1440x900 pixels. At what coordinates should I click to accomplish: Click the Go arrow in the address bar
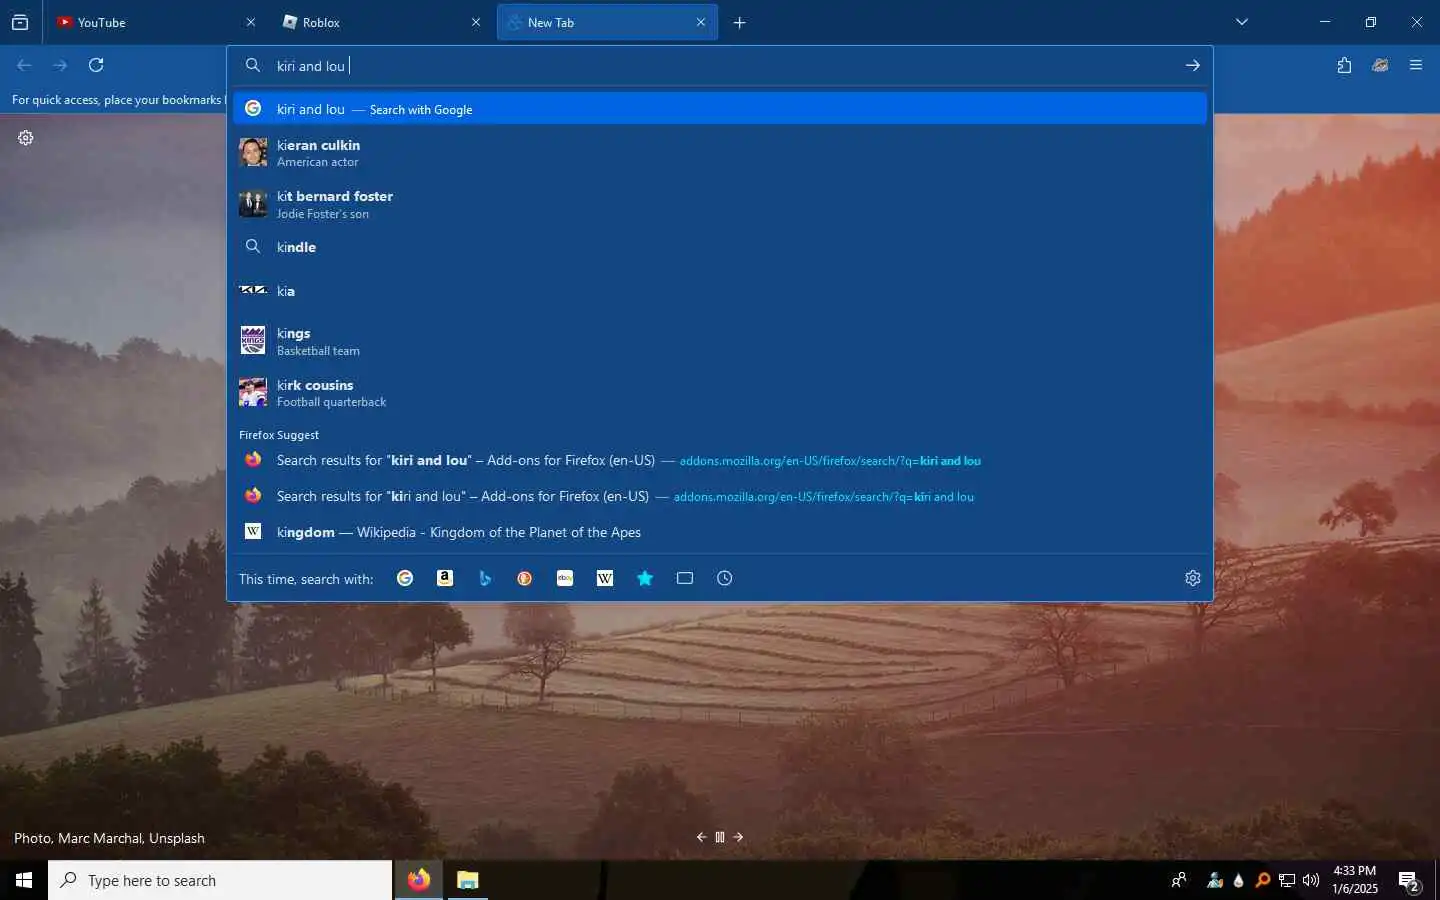tap(1192, 65)
